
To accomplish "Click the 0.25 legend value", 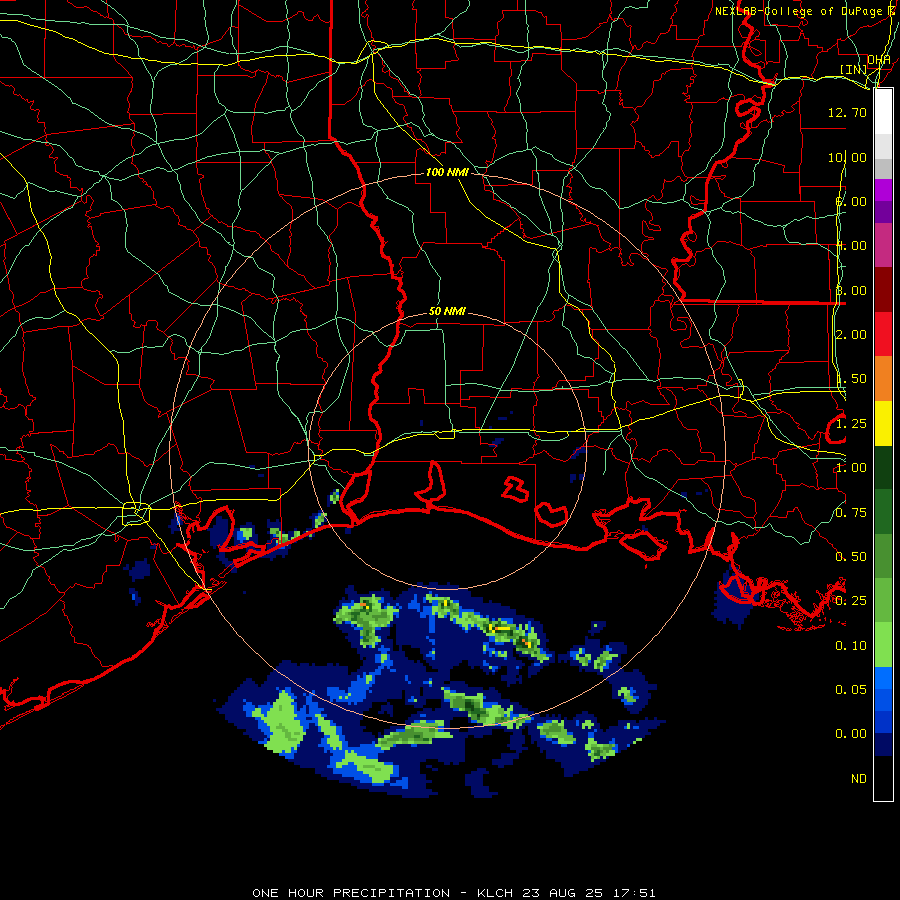I will [x=851, y=601].
